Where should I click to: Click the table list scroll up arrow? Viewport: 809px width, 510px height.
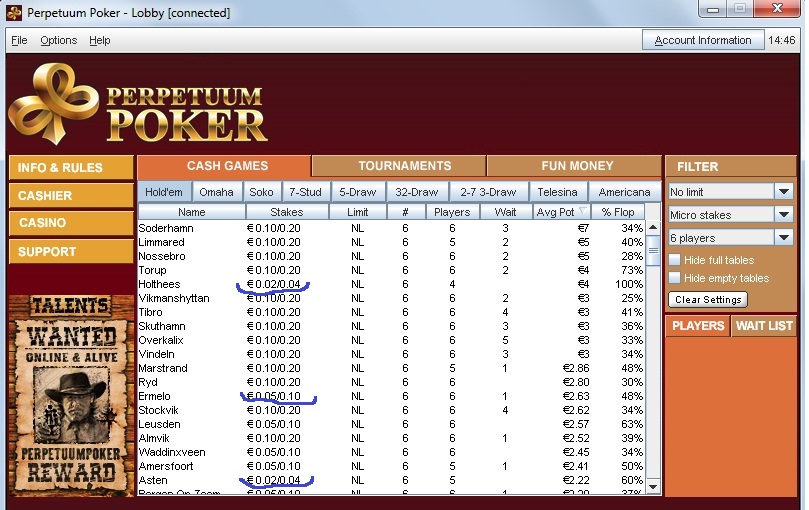pos(653,227)
